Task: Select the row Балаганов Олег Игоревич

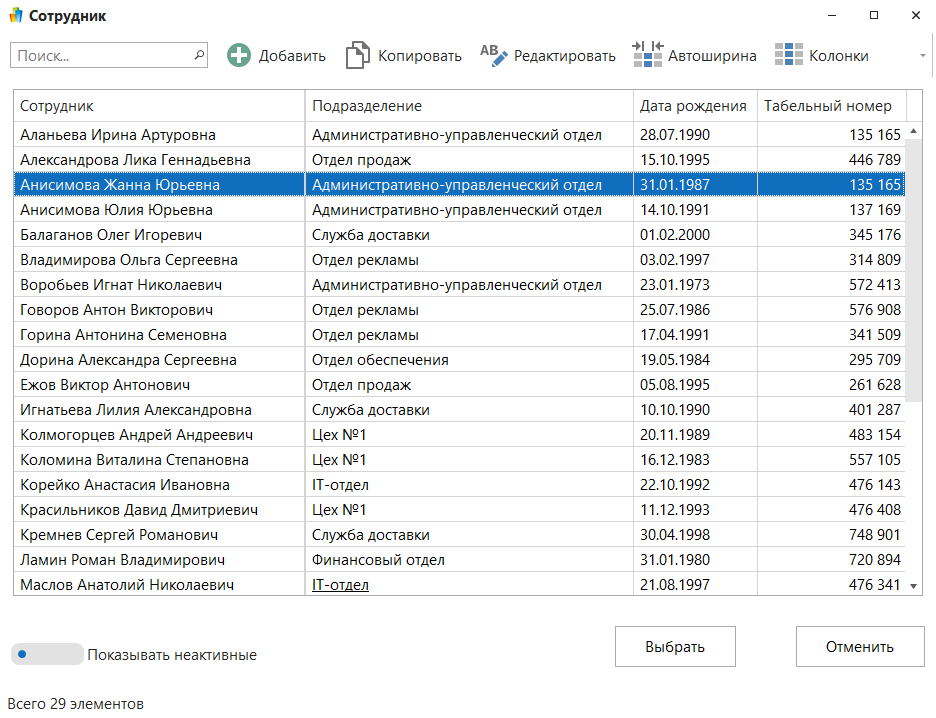Action: (111, 235)
